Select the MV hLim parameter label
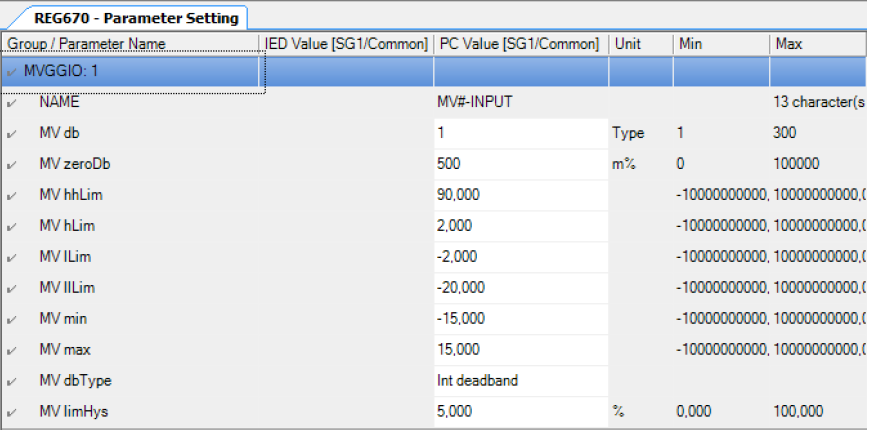 (x=67, y=226)
